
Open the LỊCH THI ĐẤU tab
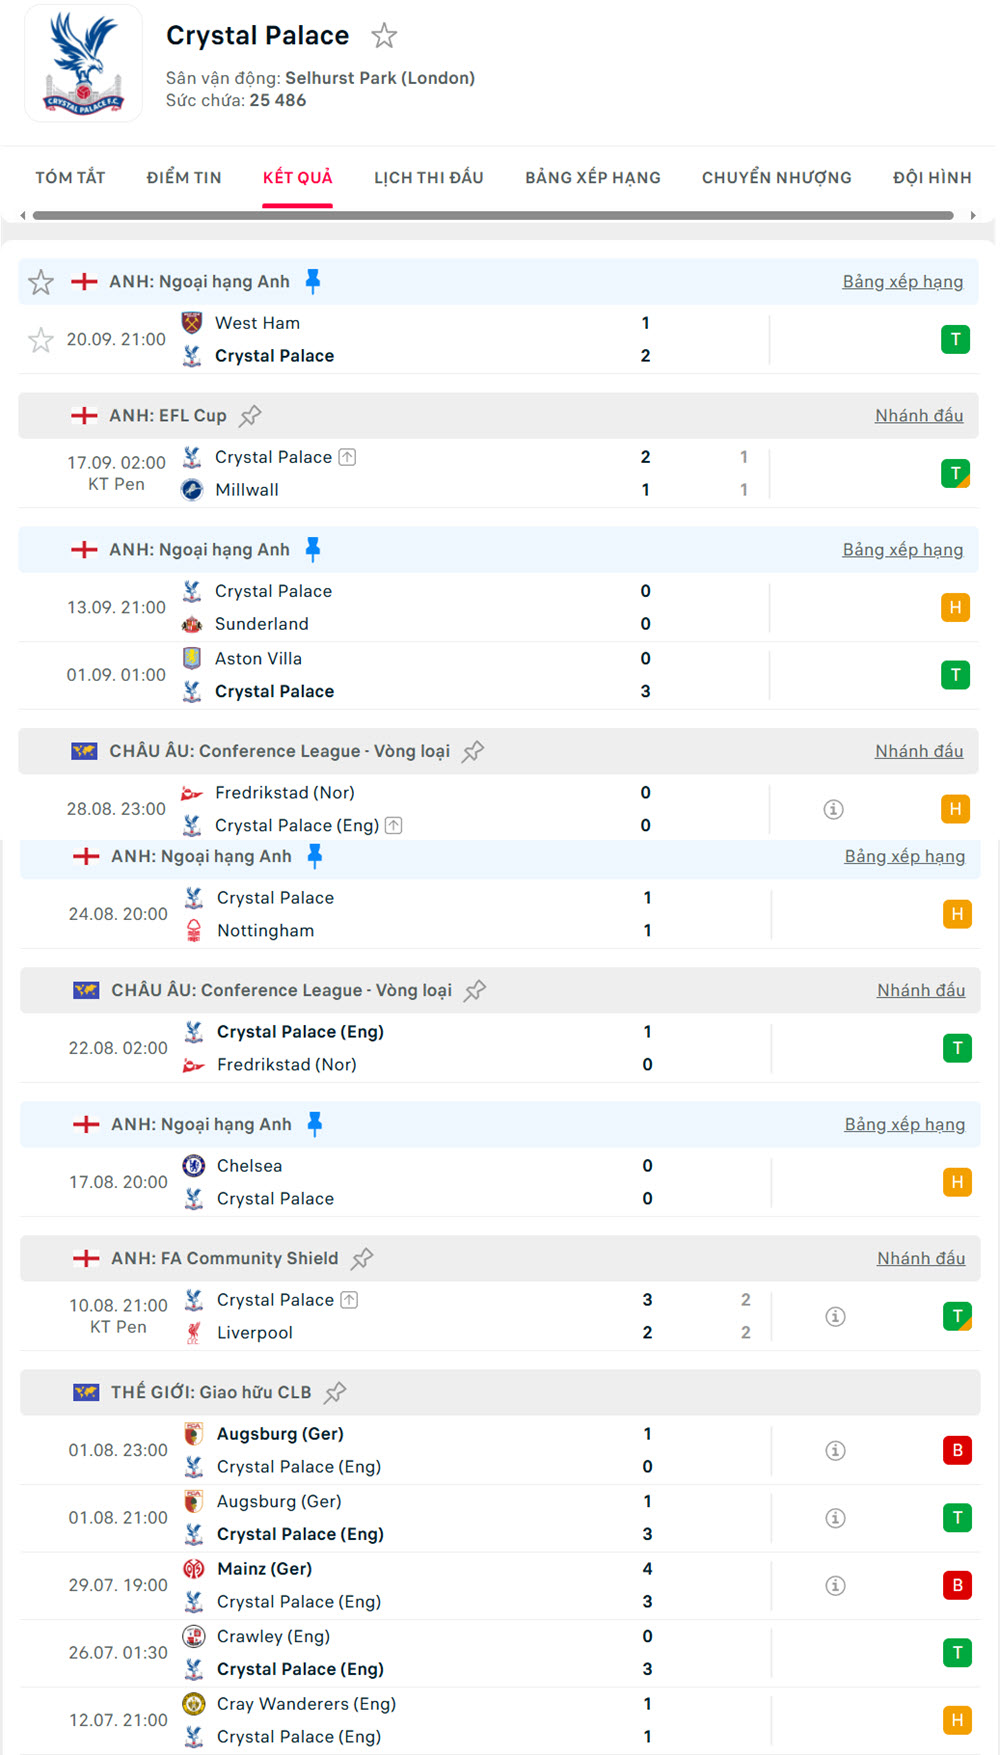[429, 178]
